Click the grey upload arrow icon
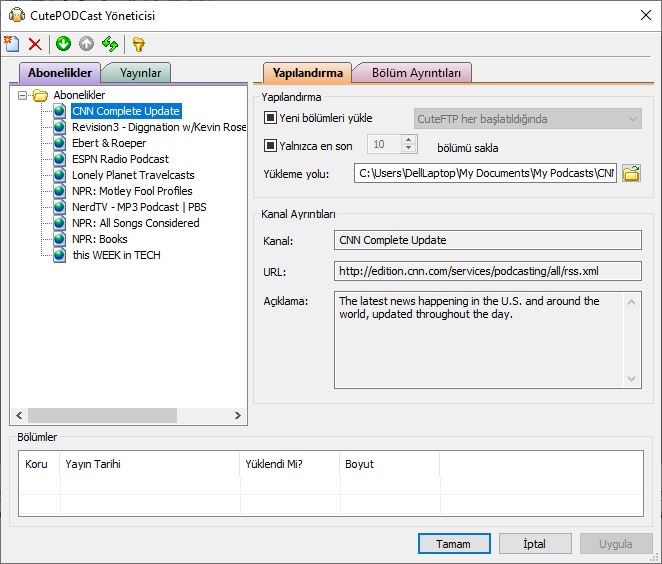The image size is (662, 564). 87,43
